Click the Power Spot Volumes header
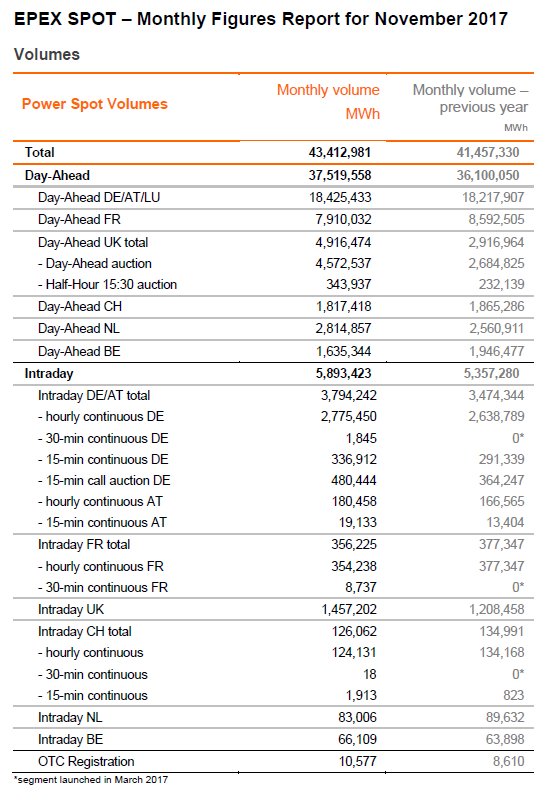This screenshot has width=550, height=801. coord(95,104)
